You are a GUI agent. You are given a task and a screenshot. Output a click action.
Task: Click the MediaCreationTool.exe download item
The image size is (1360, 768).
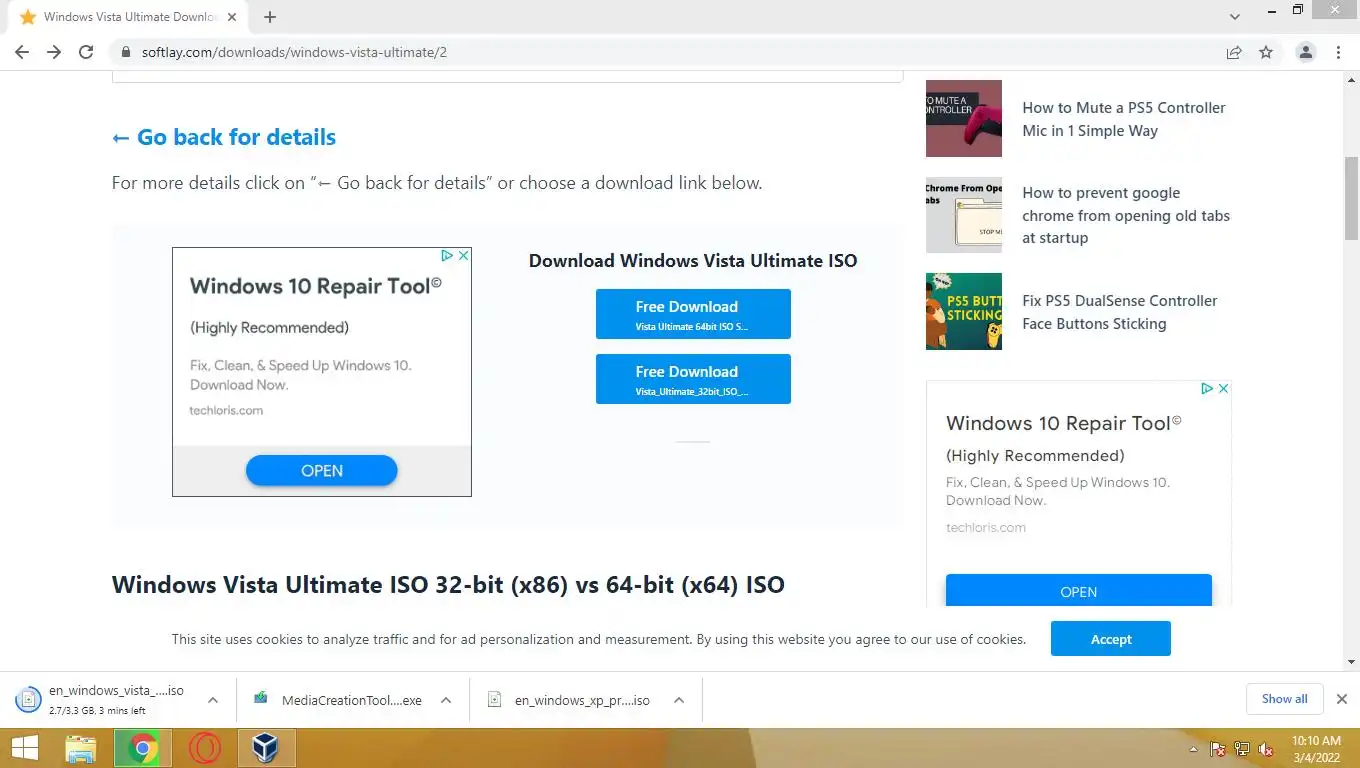pos(340,700)
